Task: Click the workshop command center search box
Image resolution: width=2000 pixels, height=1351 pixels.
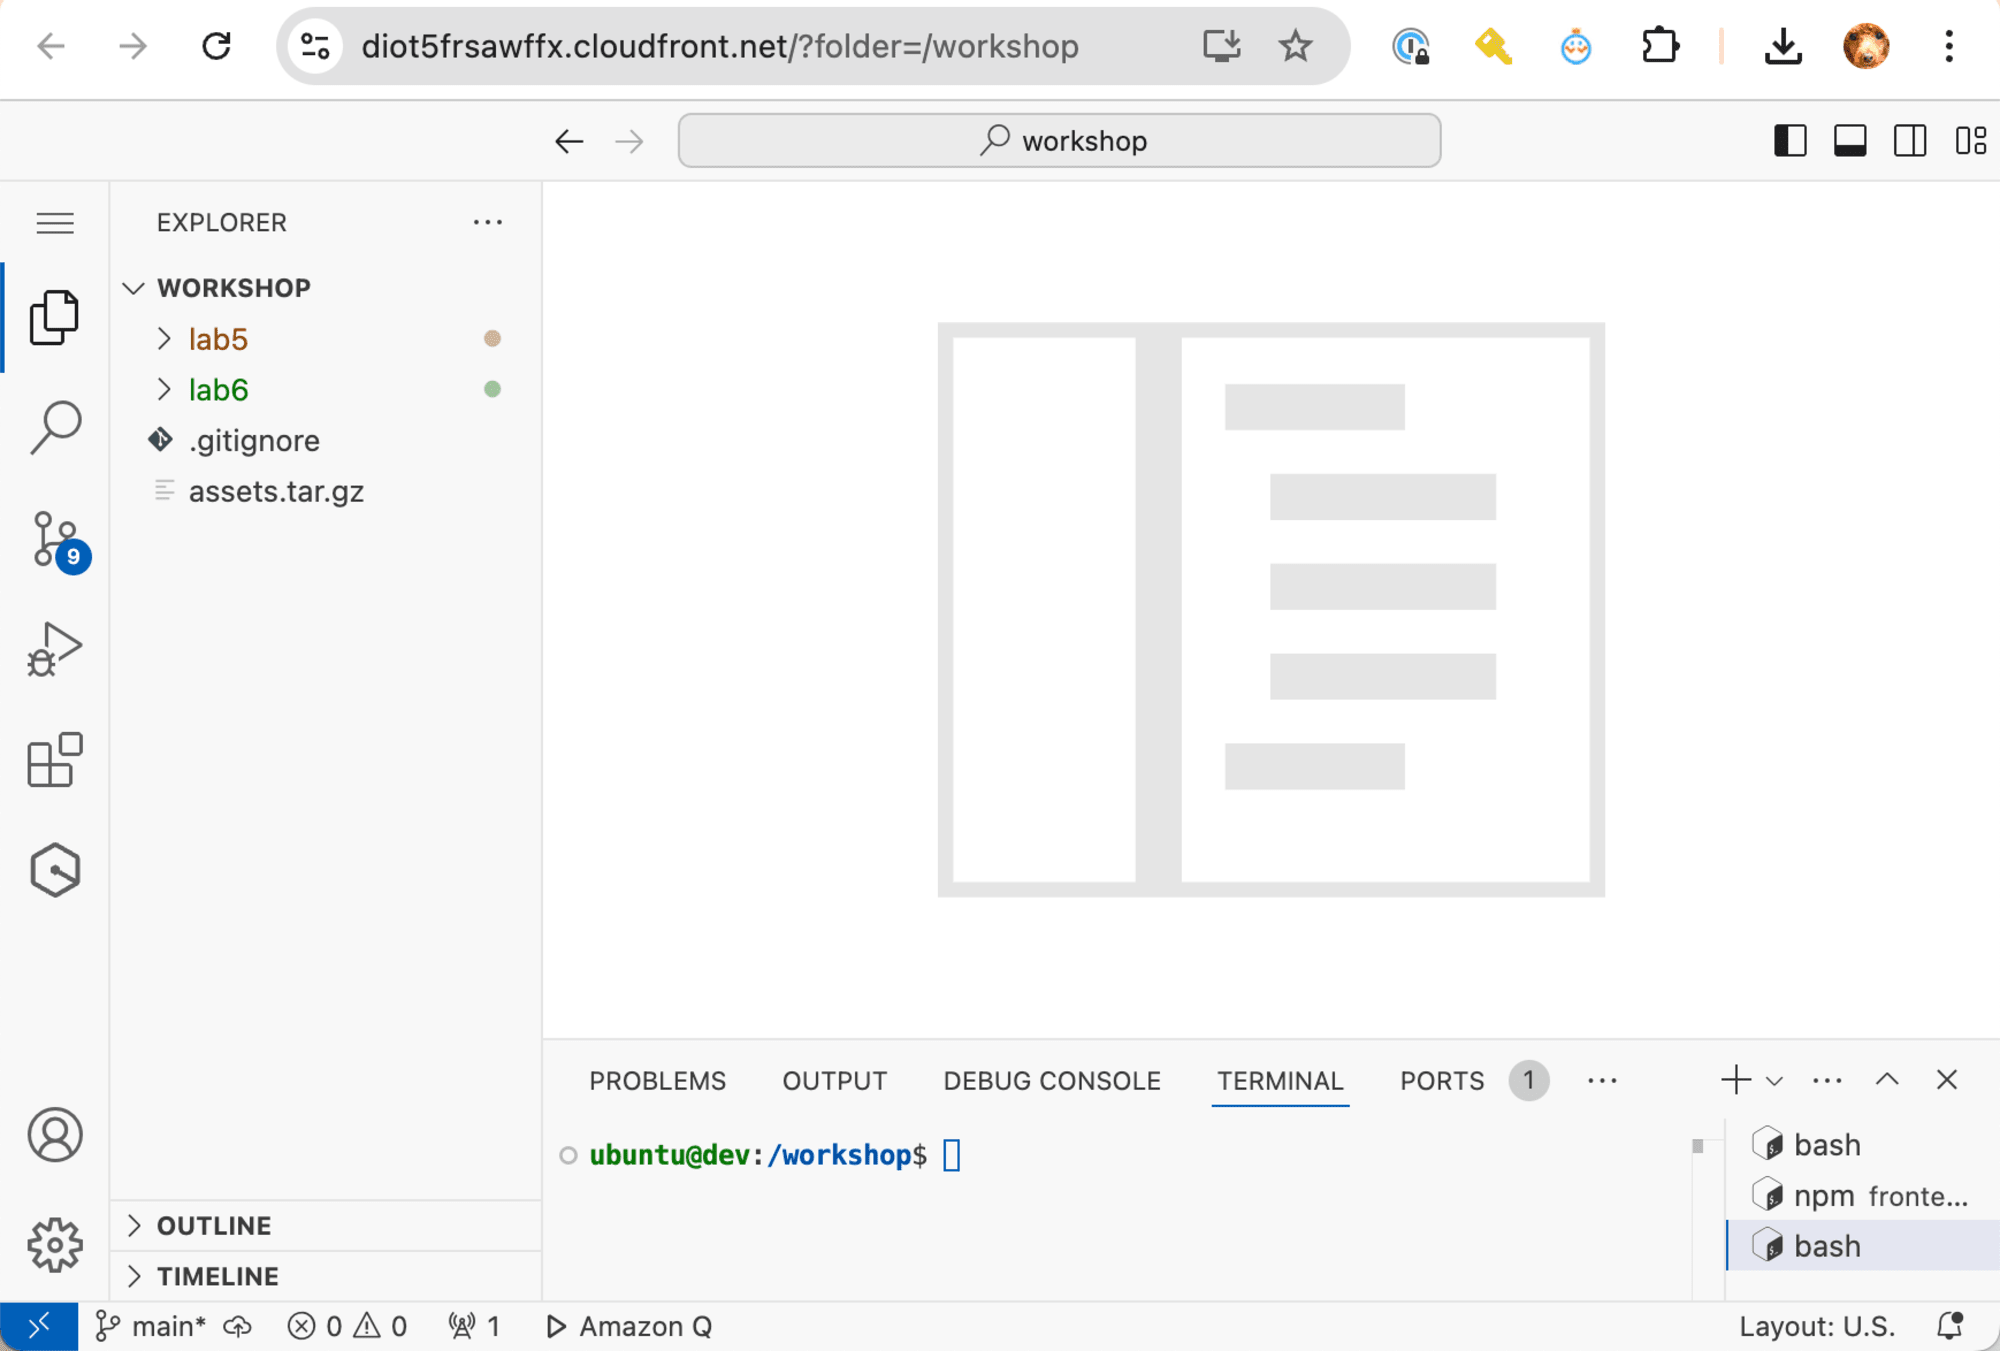Action: [x=1059, y=141]
